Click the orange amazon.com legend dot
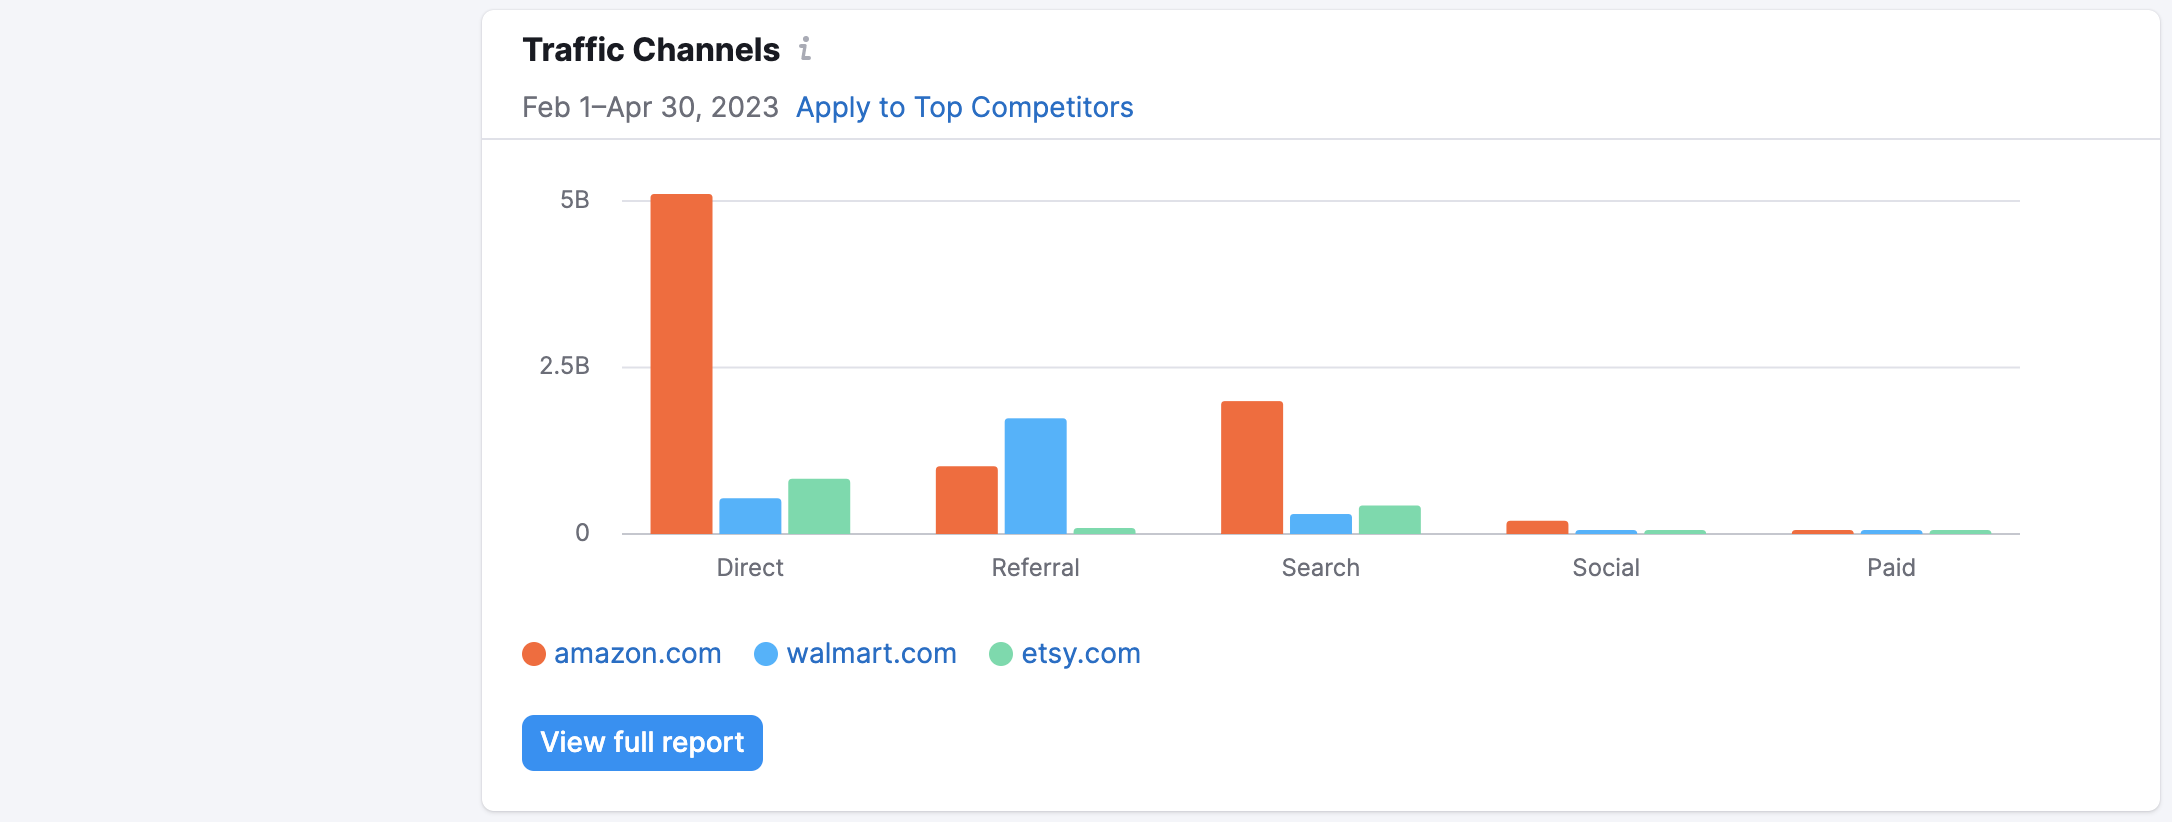 tap(533, 653)
